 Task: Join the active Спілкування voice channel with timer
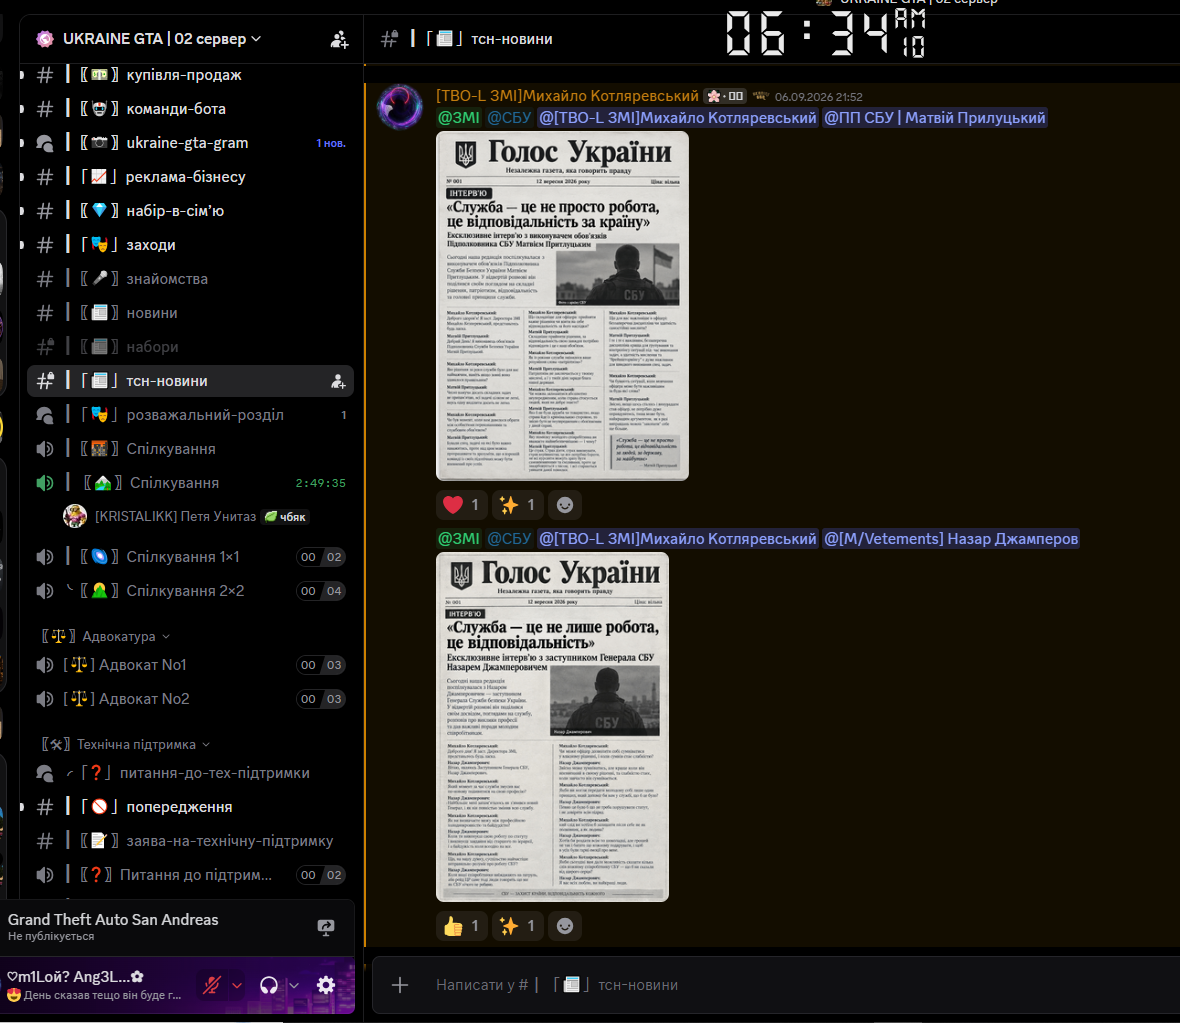pos(190,483)
